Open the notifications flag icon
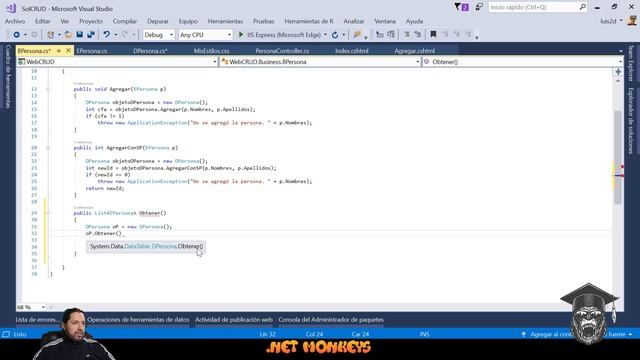 click(x=461, y=7)
